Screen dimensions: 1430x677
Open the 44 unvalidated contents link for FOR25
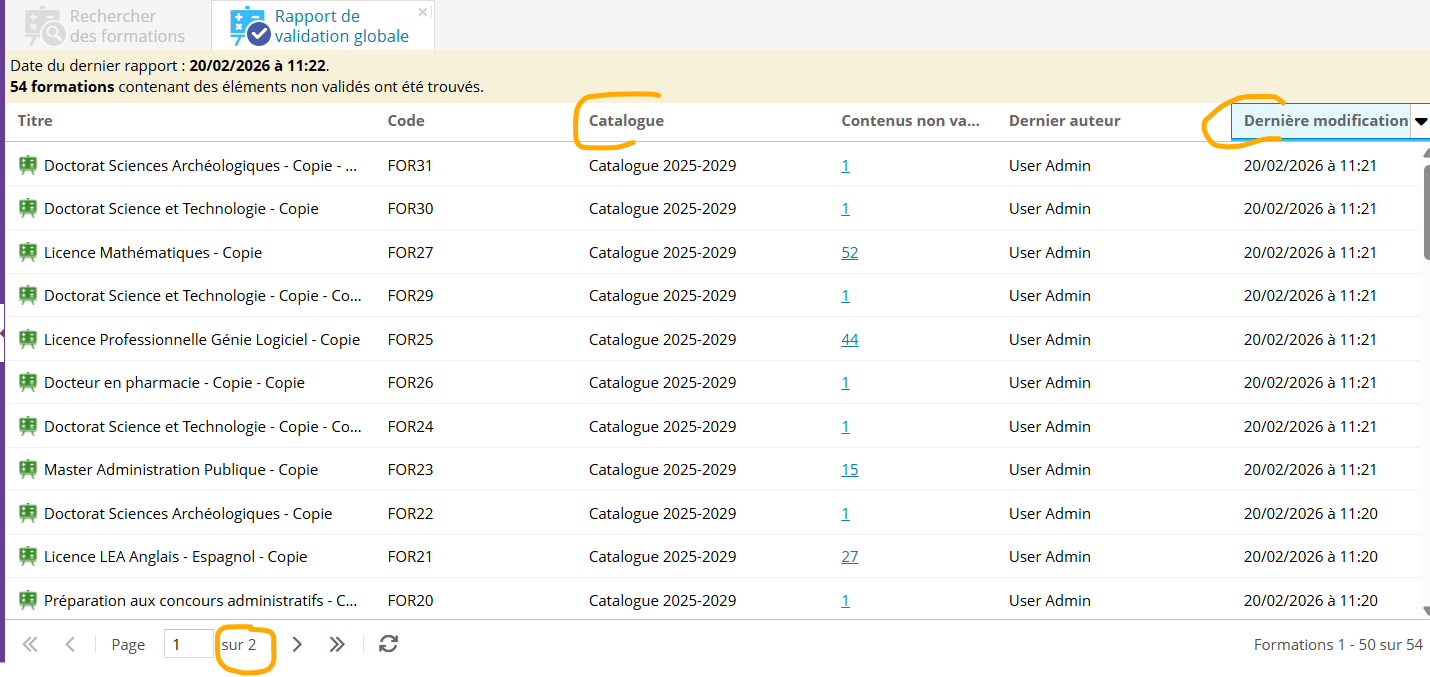point(849,340)
